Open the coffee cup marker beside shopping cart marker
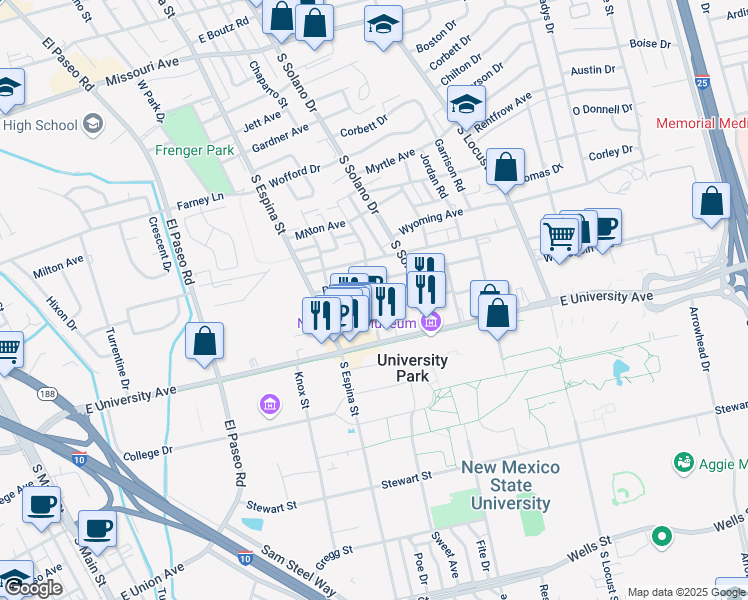The image size is (748, 600). [x=606, y=228]
